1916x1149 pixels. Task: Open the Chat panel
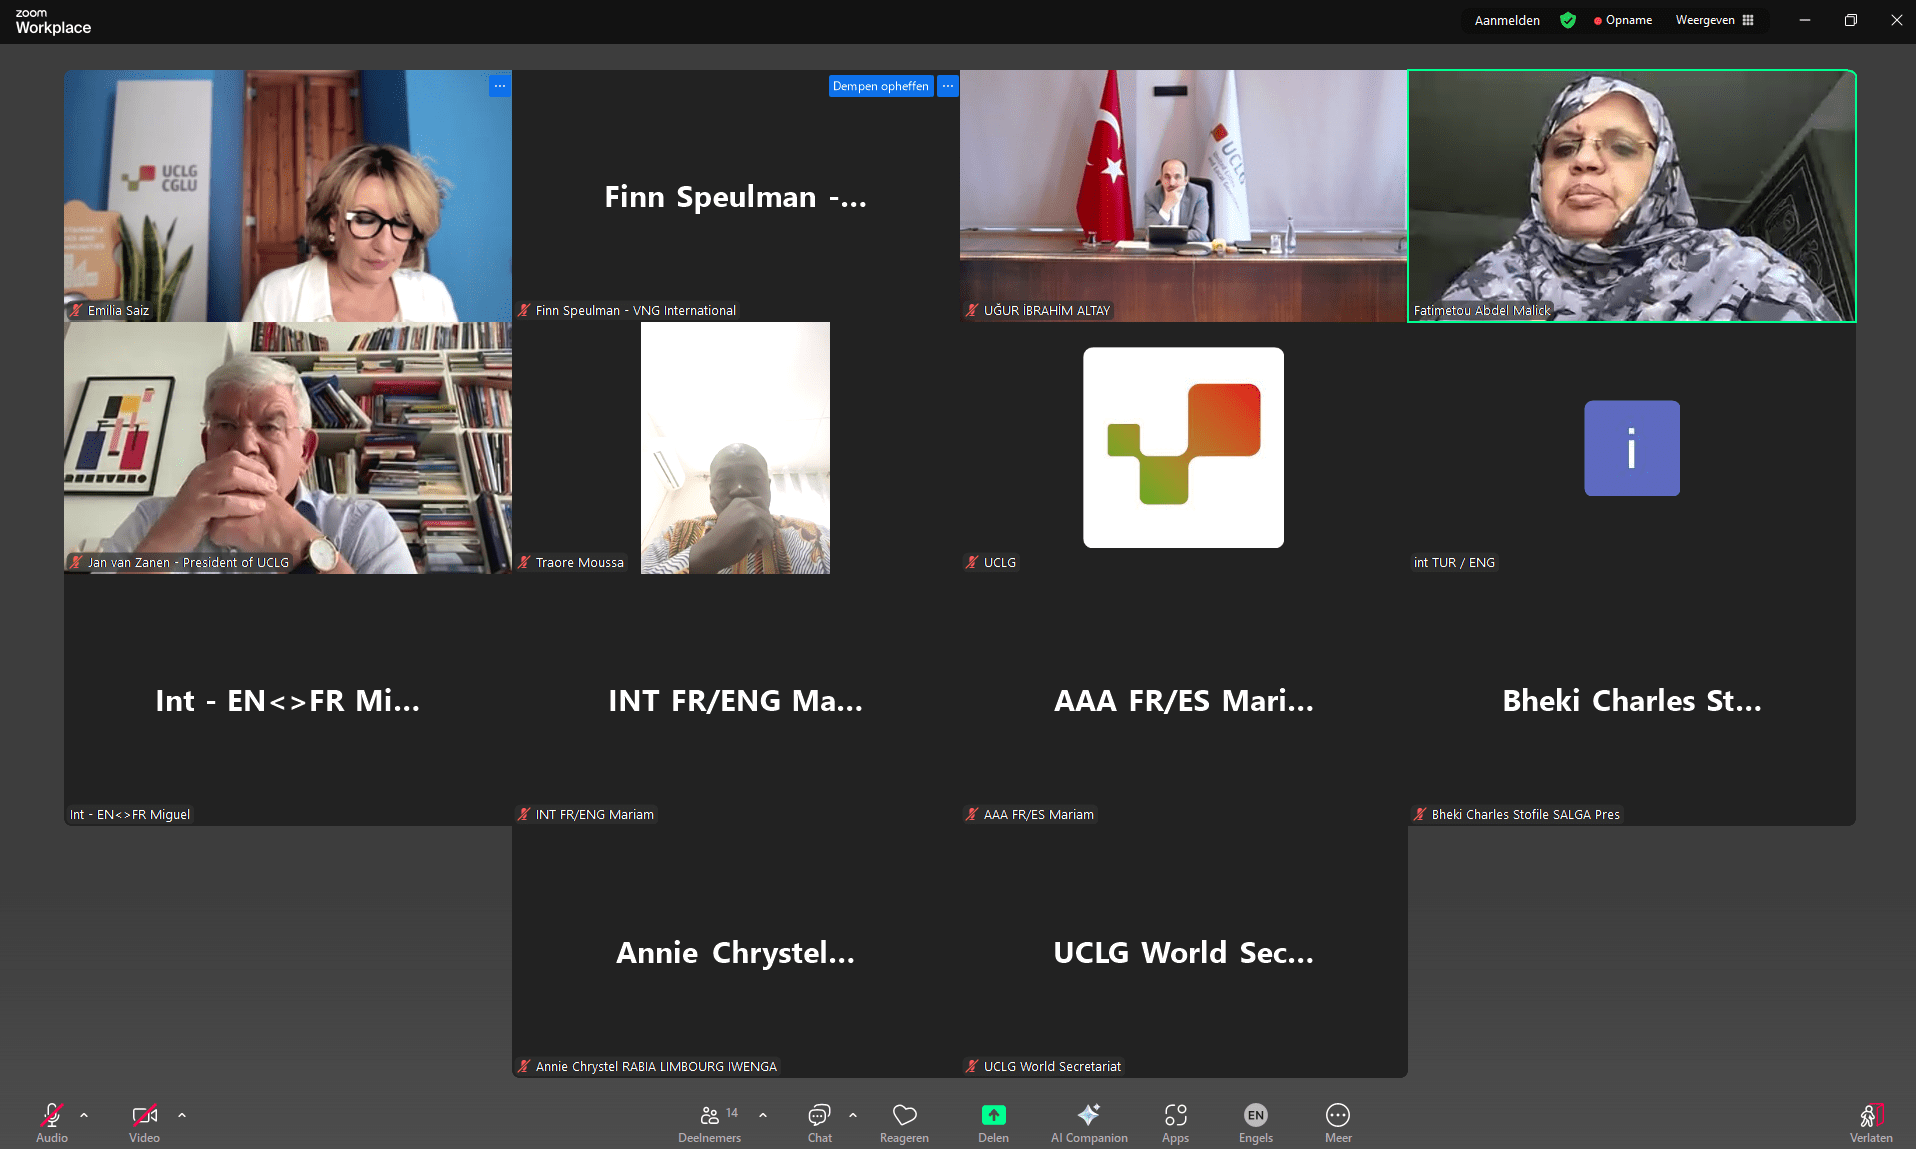[x=819, y=1122]
